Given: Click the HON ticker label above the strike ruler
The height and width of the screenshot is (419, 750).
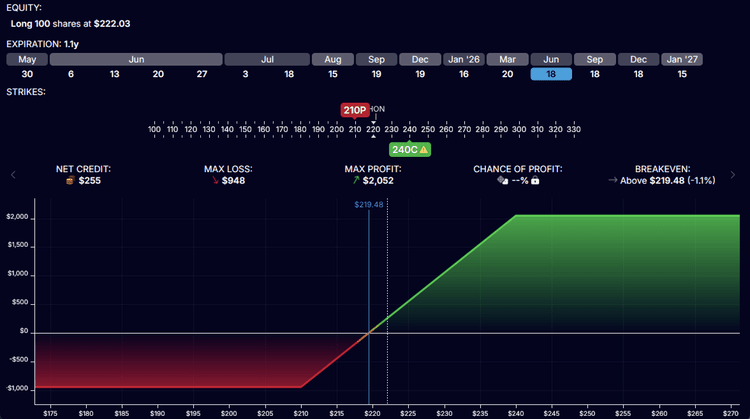Looking at the screenshot, I should tap(377, 109).
